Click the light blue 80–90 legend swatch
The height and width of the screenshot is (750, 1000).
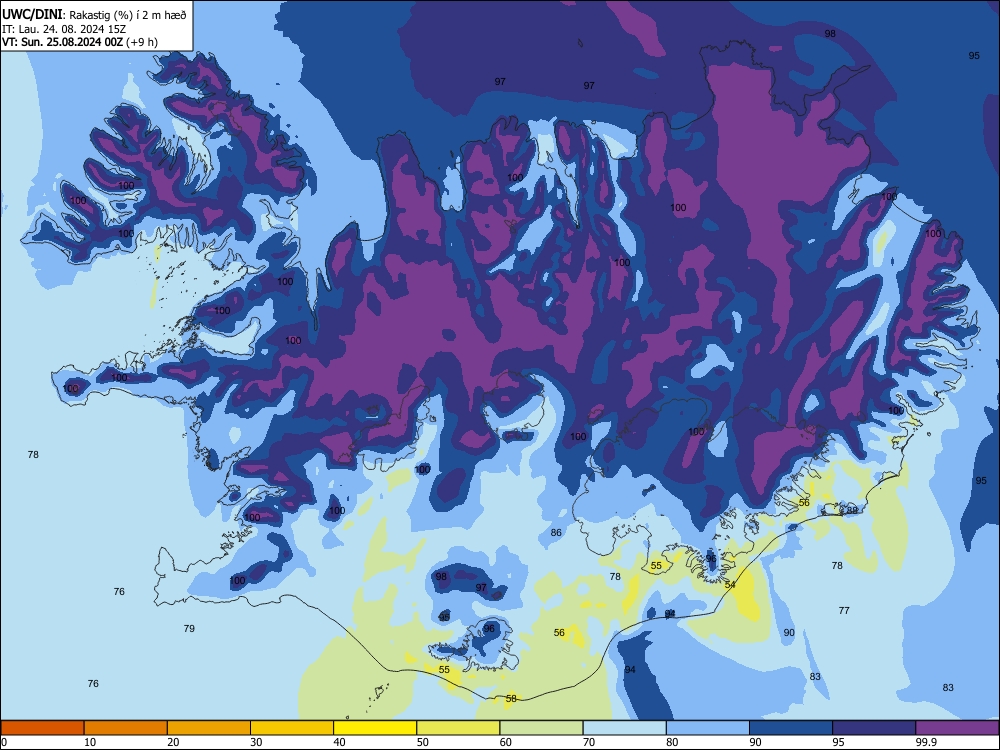pyautogui.click(x=708, y=728)
